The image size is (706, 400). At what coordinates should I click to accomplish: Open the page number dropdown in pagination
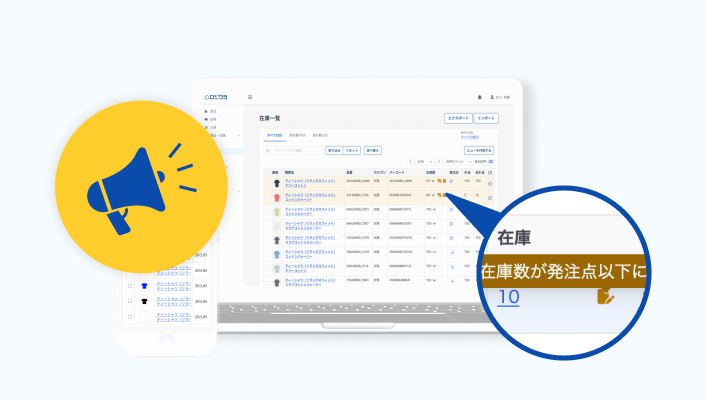click(x=423, y=161)
